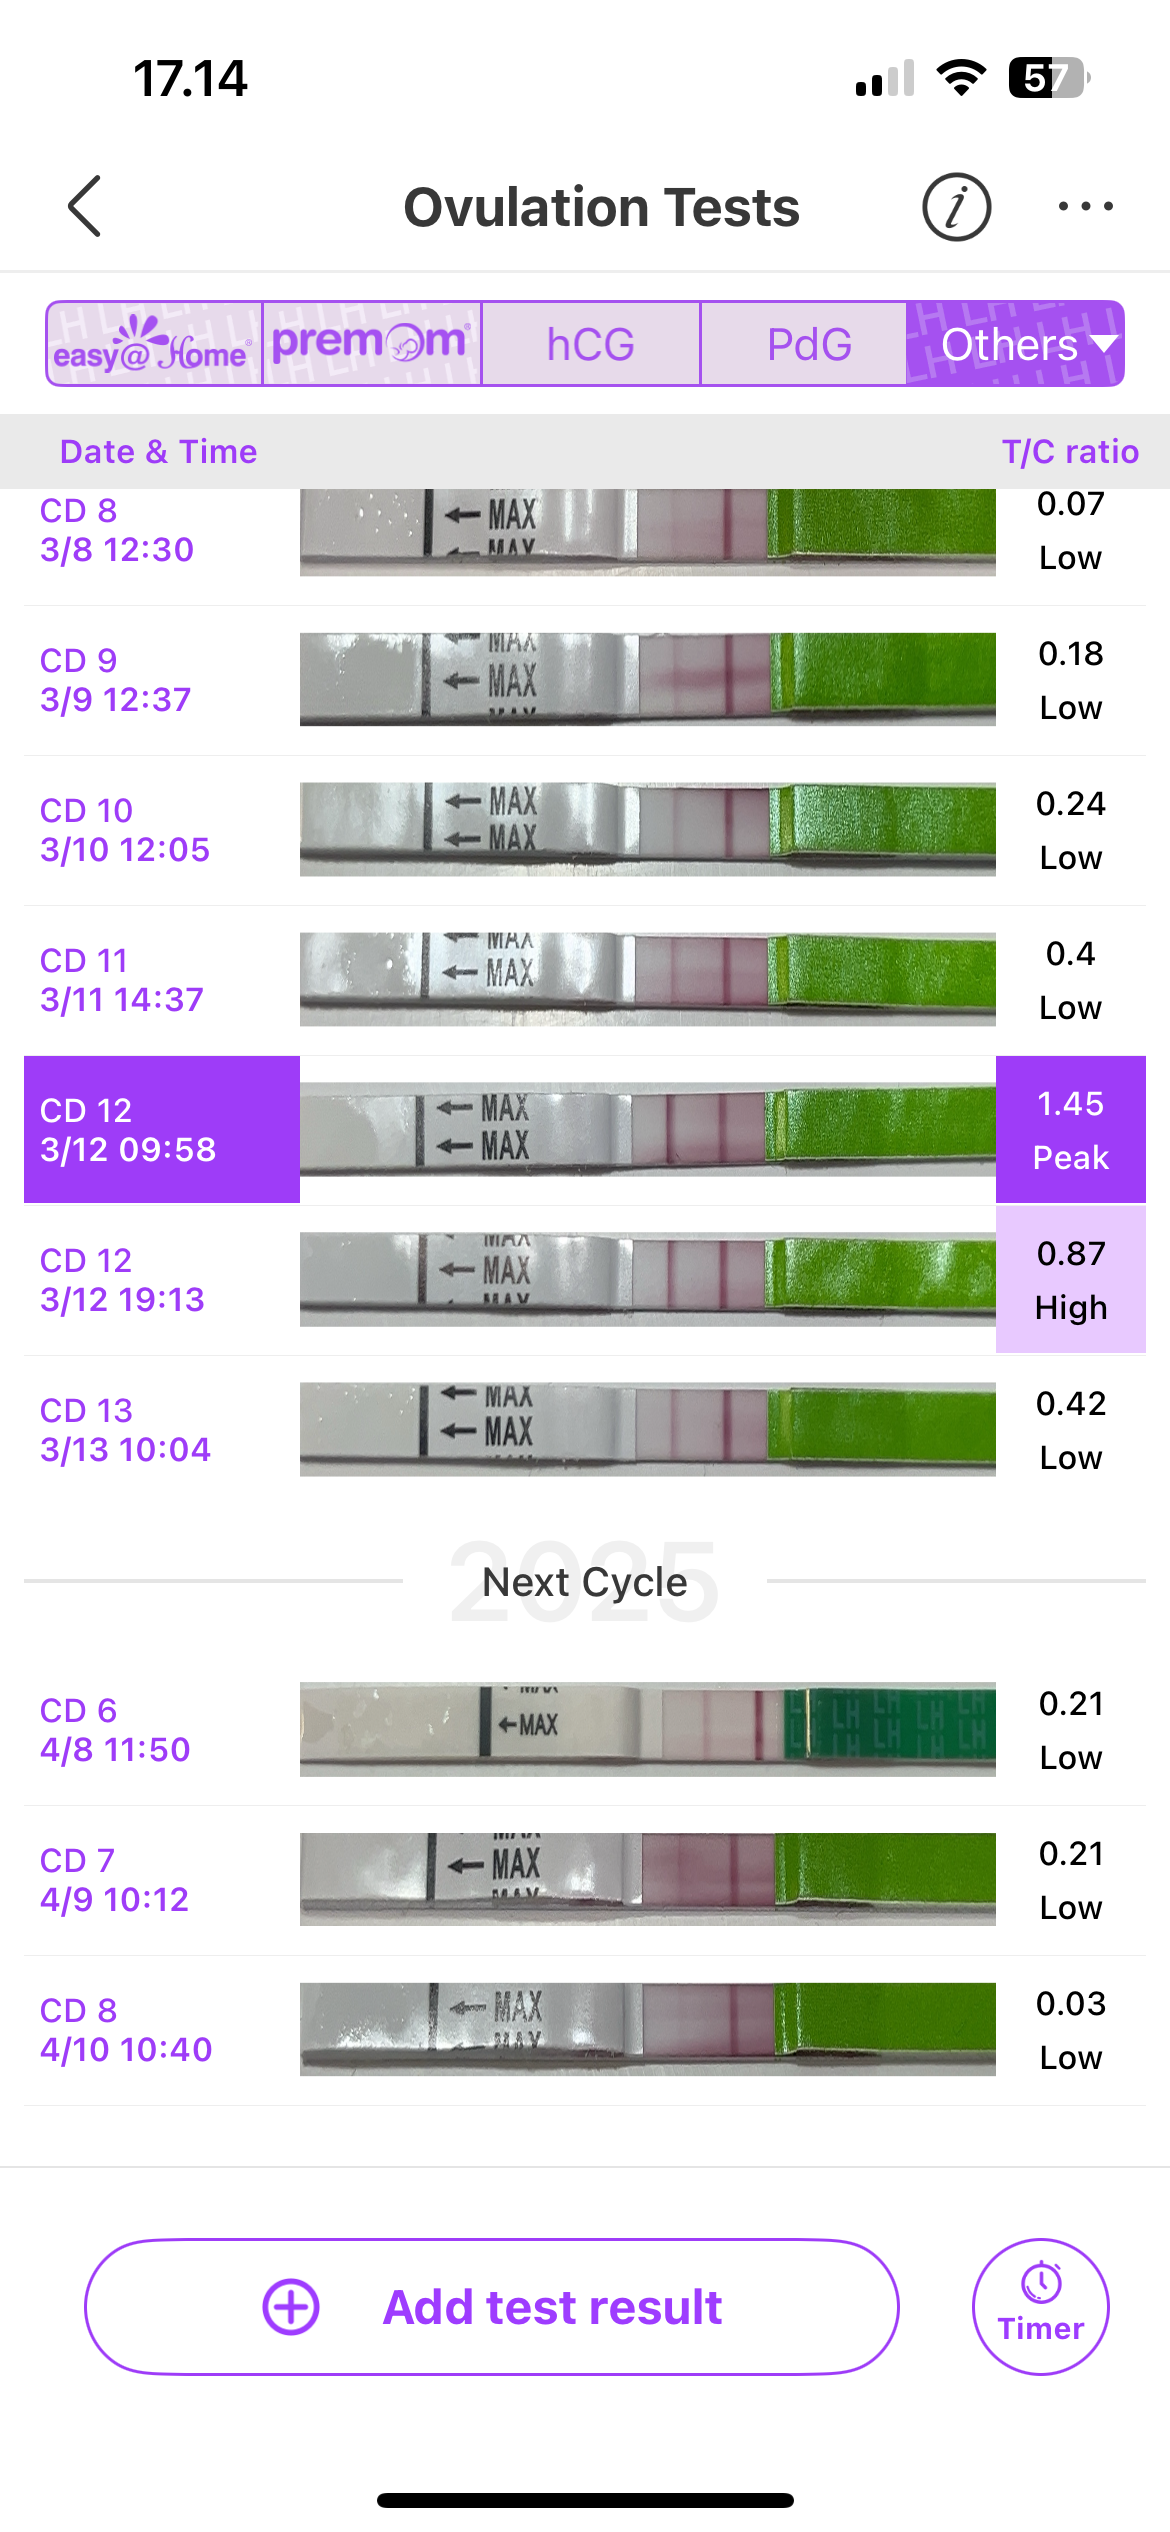Switch to the Premom tab
1170x2532 pixels.
(371, 344)
